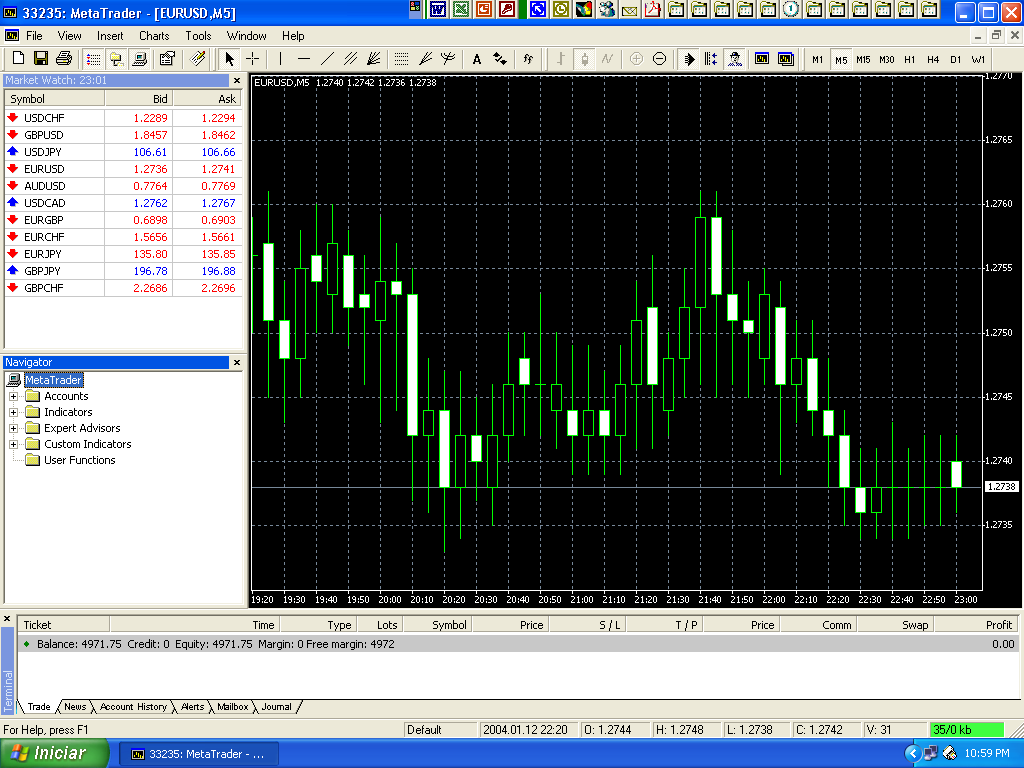Switch chart to H4 timeframe
This screenshot has height=768, width=1024.
point(933,59)
